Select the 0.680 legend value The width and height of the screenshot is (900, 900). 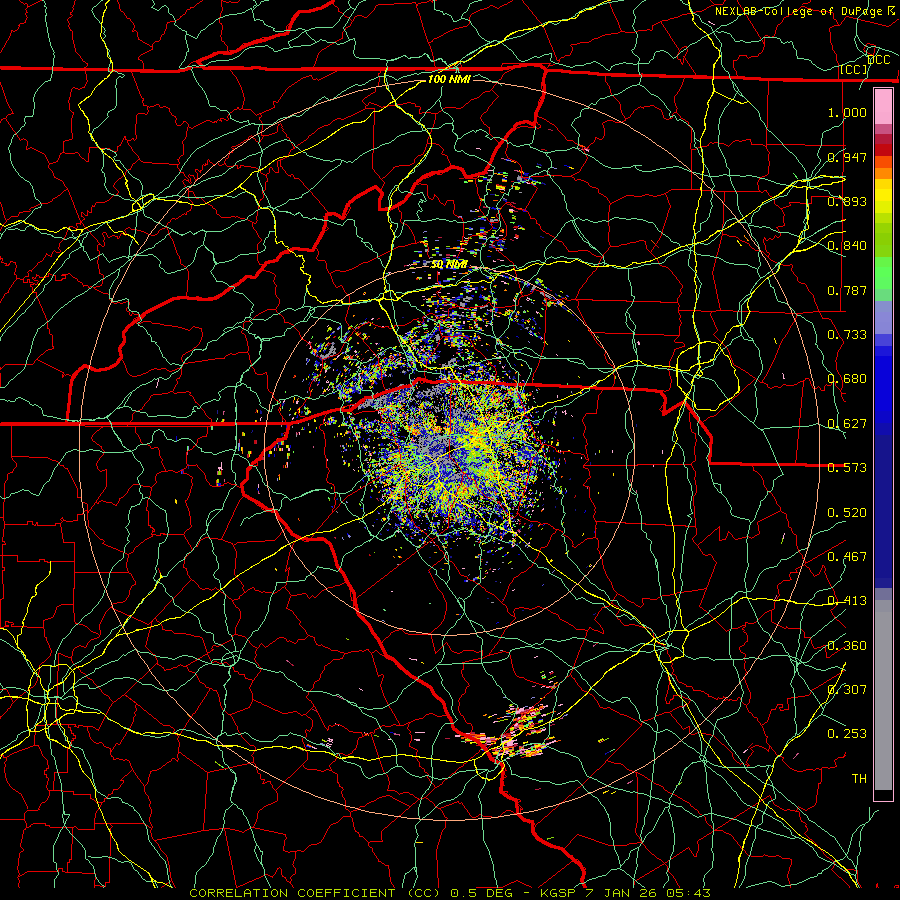[847, 379]
